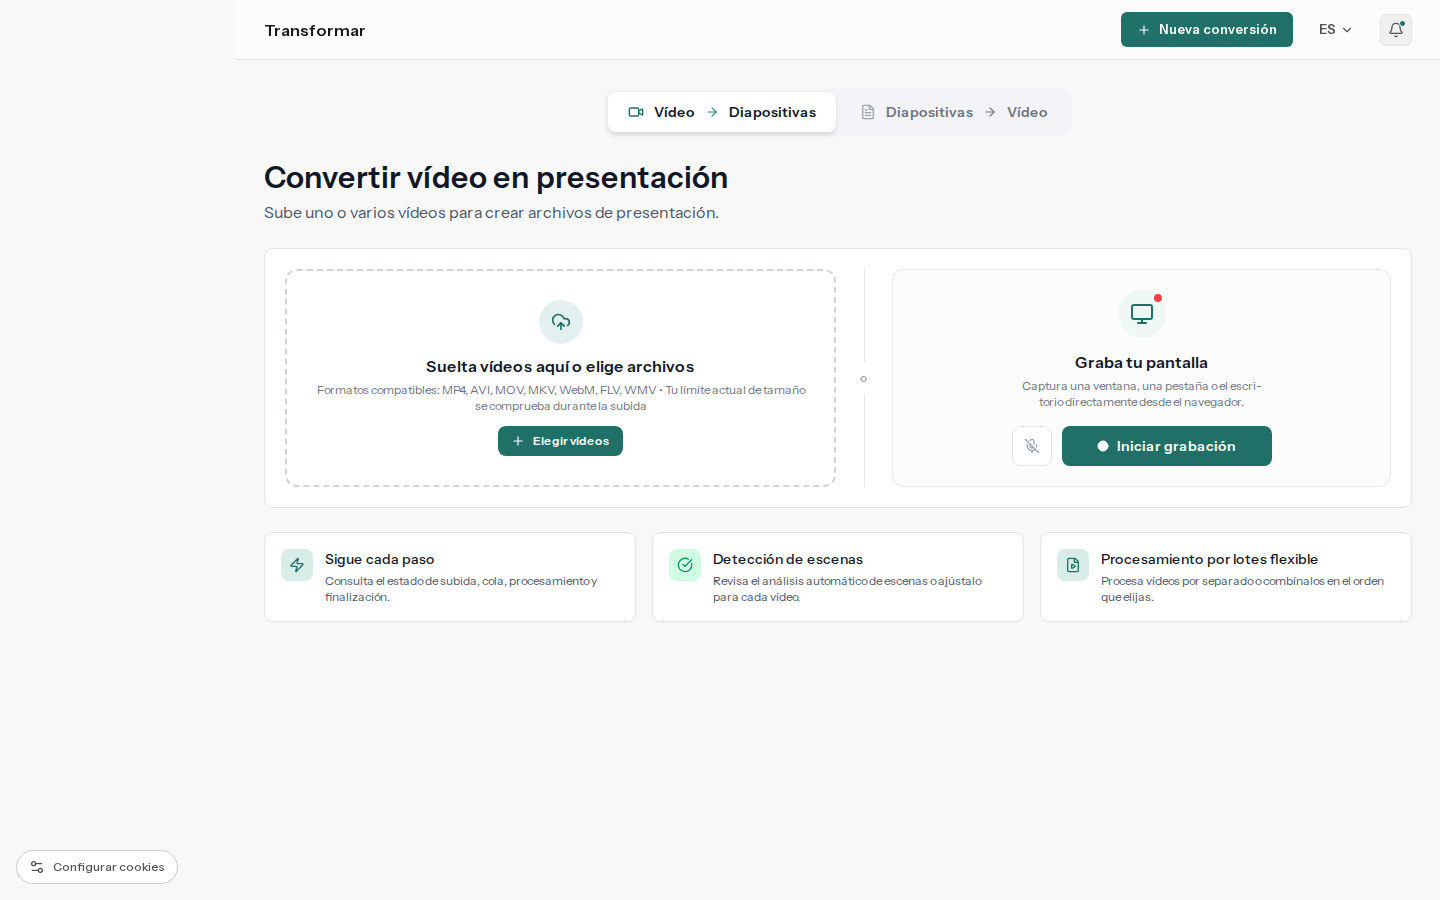
Task: Open the notifications bell
Action: [x=1395, y=30]
